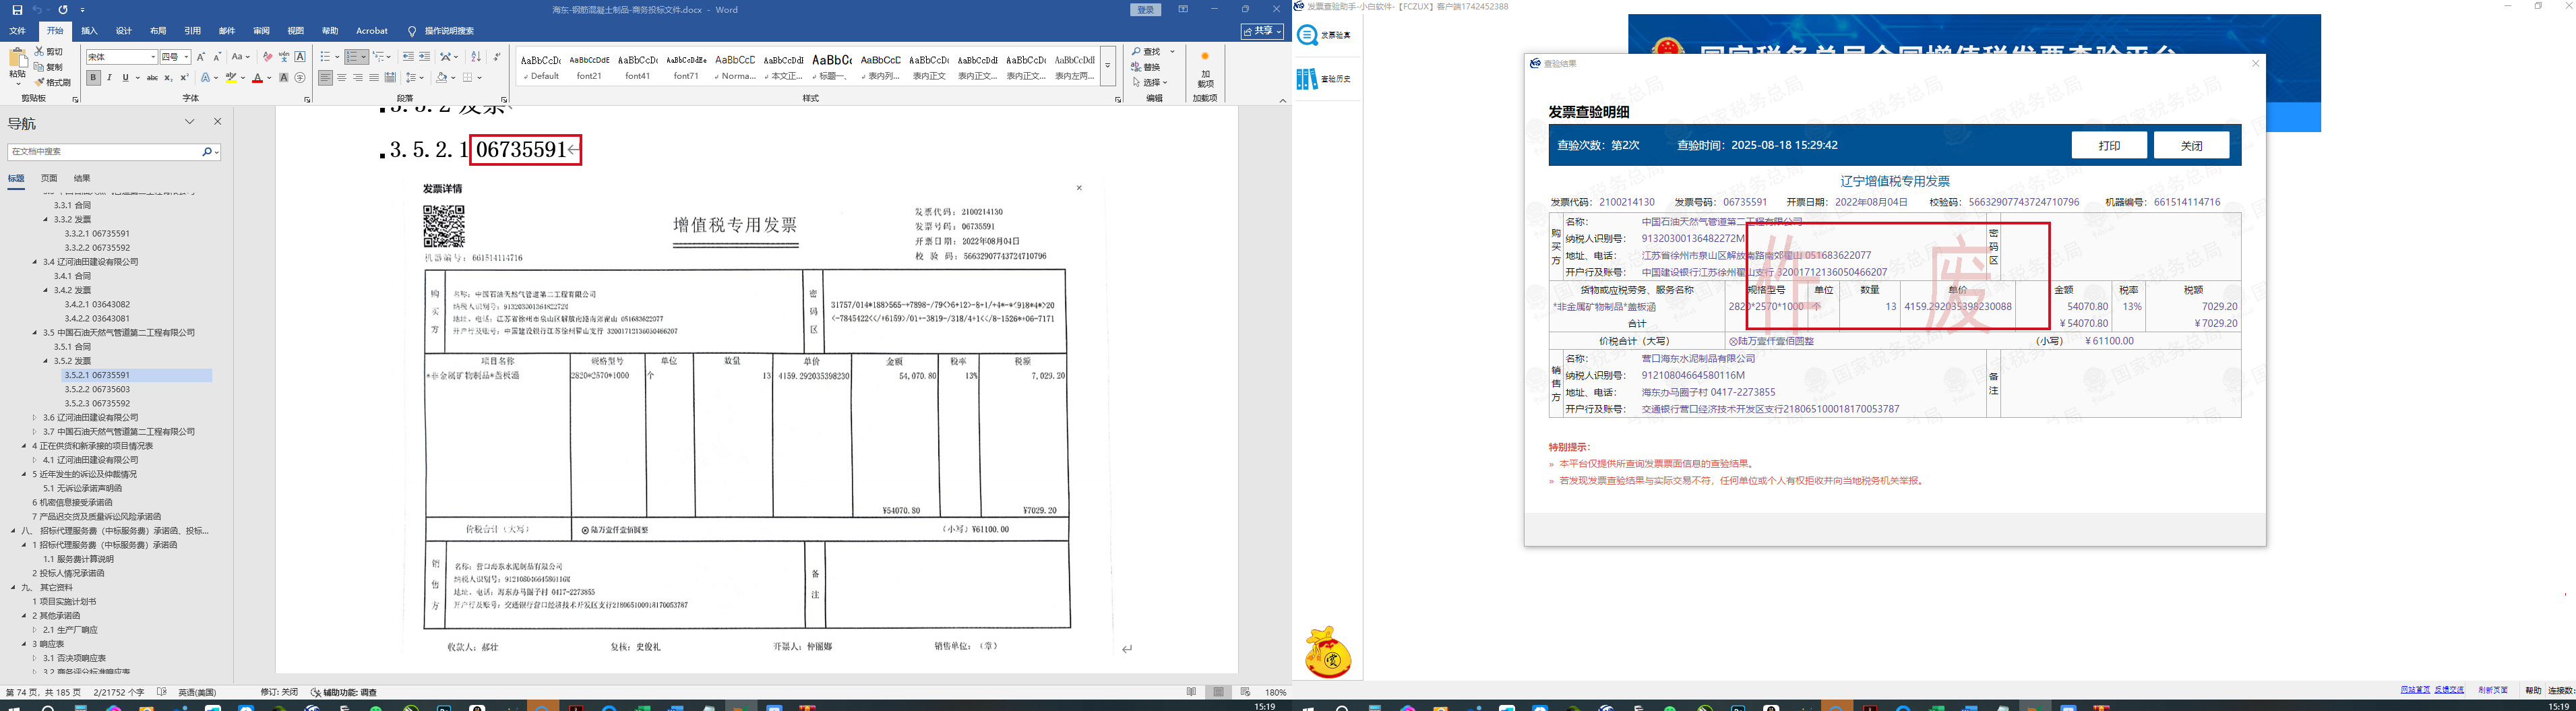
Task: Click 关闭 button in invoice result dialog
Action: coord(2191,145)
